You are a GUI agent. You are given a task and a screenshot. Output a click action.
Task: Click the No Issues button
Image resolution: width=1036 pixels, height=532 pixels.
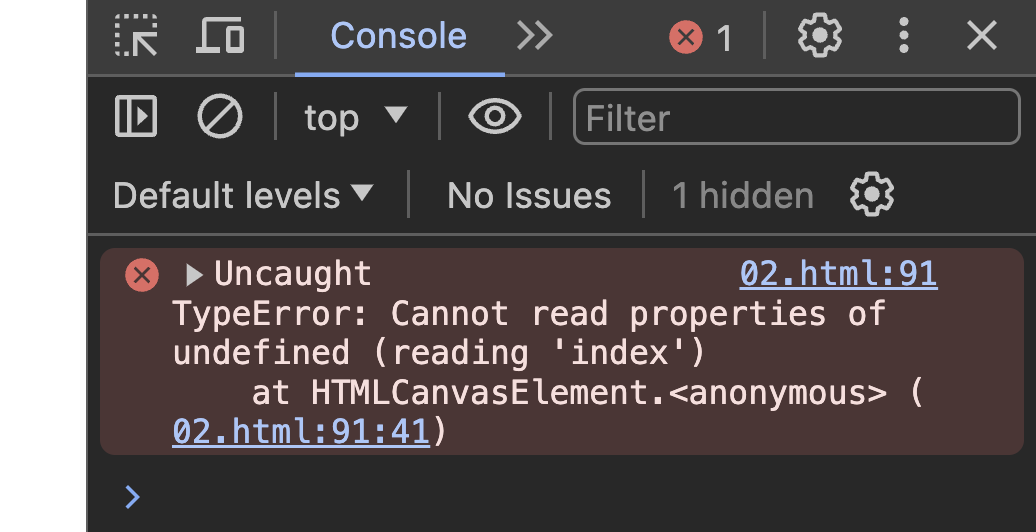click(x=529, y=195)
